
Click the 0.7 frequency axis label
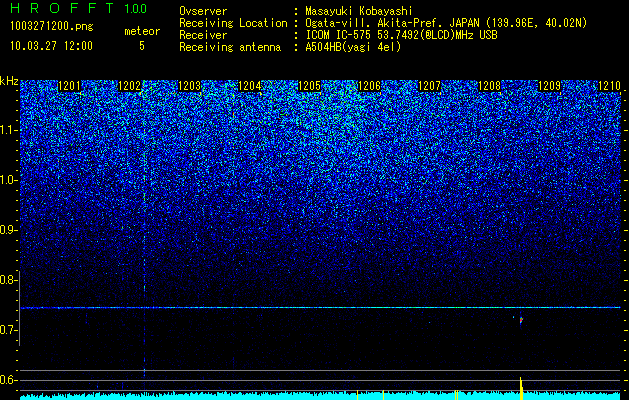pos(8,330)
